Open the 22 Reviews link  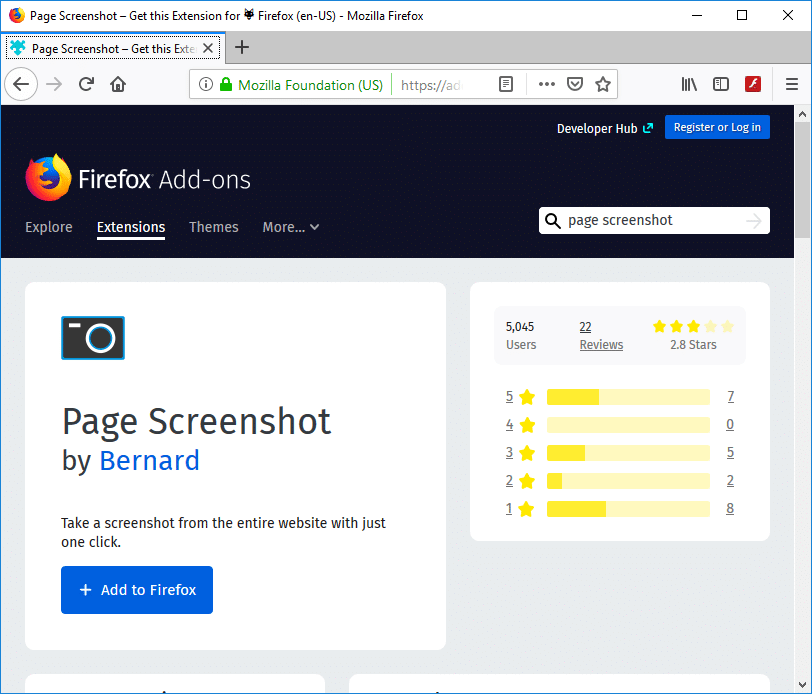[x=600, y=335]
